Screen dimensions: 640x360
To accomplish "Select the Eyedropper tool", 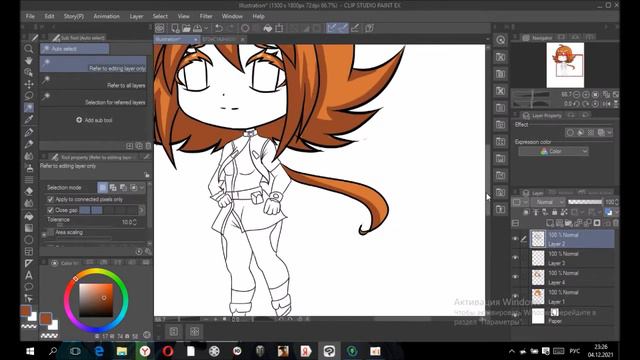I will (29, 120).
